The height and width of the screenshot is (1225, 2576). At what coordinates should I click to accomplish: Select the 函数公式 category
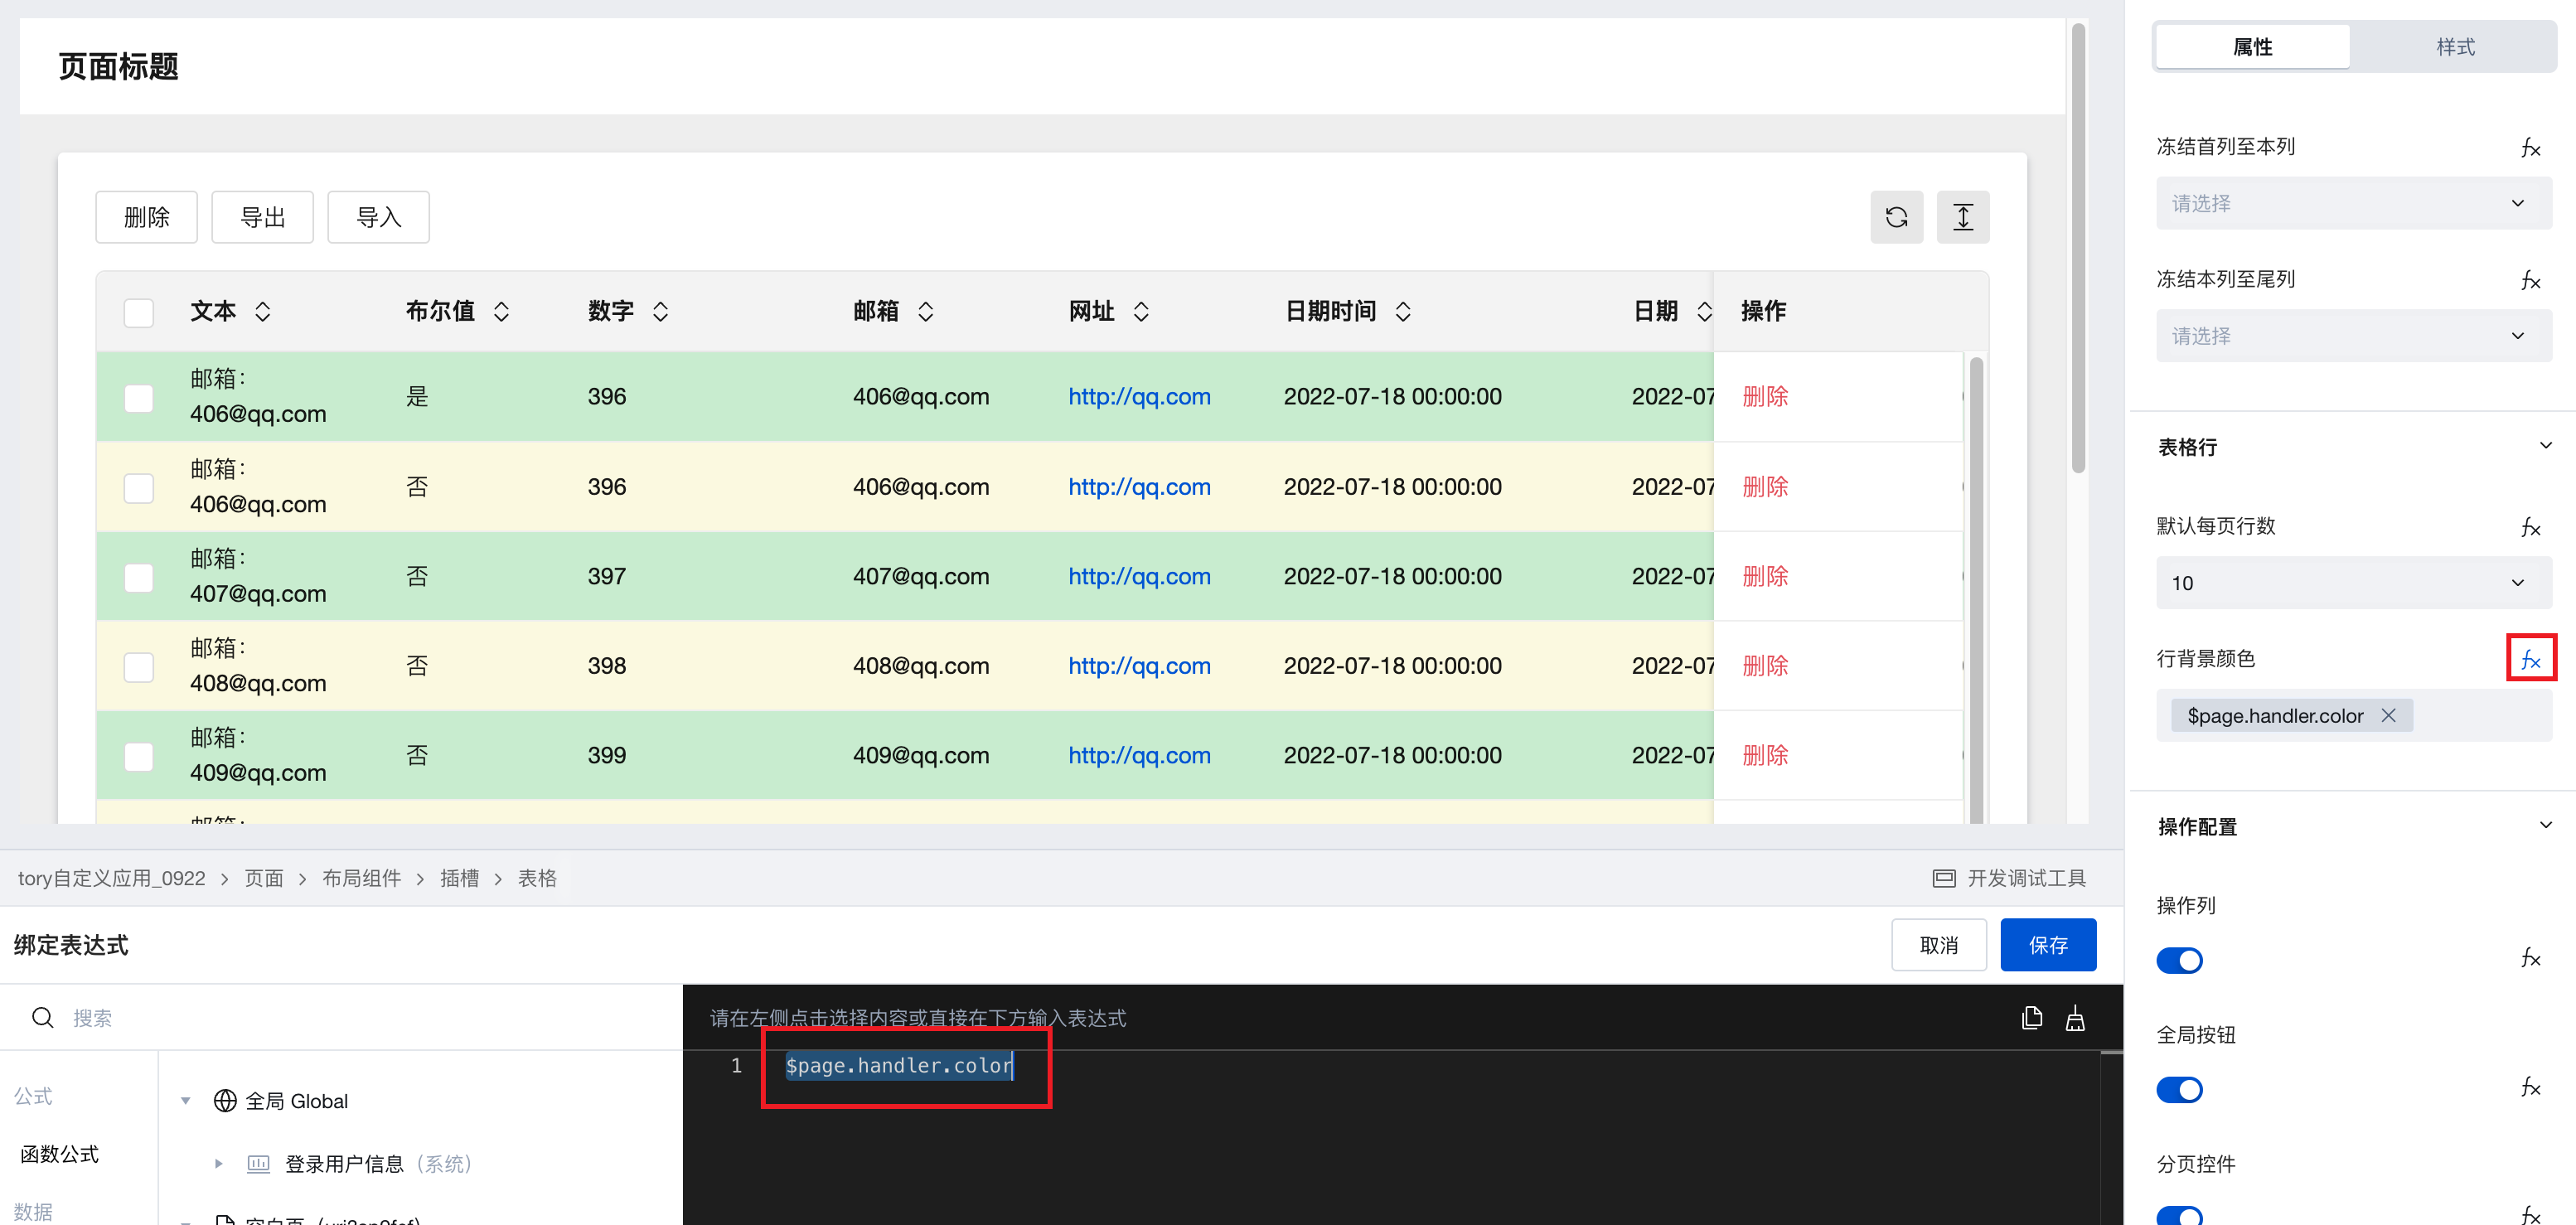pos(59,1154)
